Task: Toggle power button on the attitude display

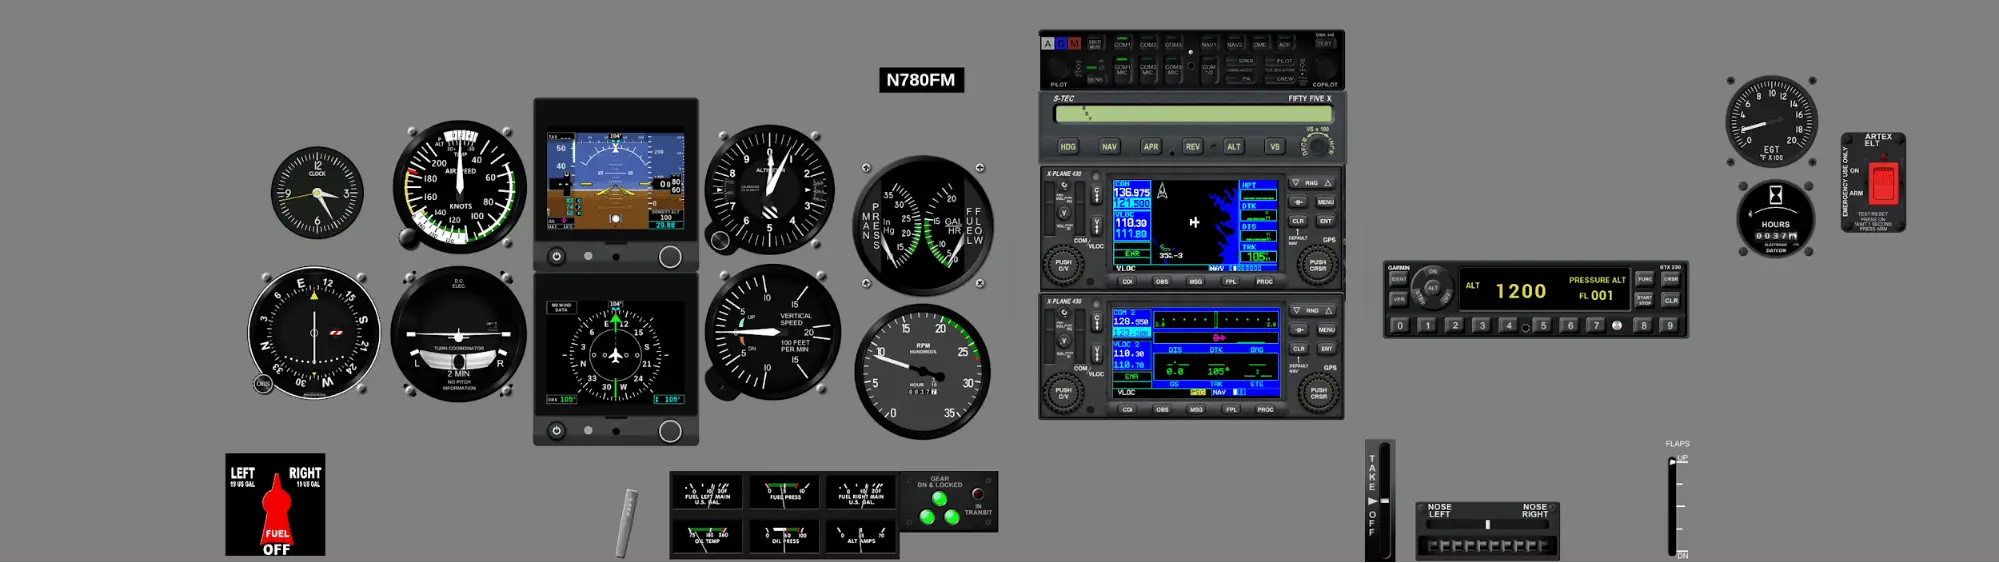Action: [x=557, y=257]
